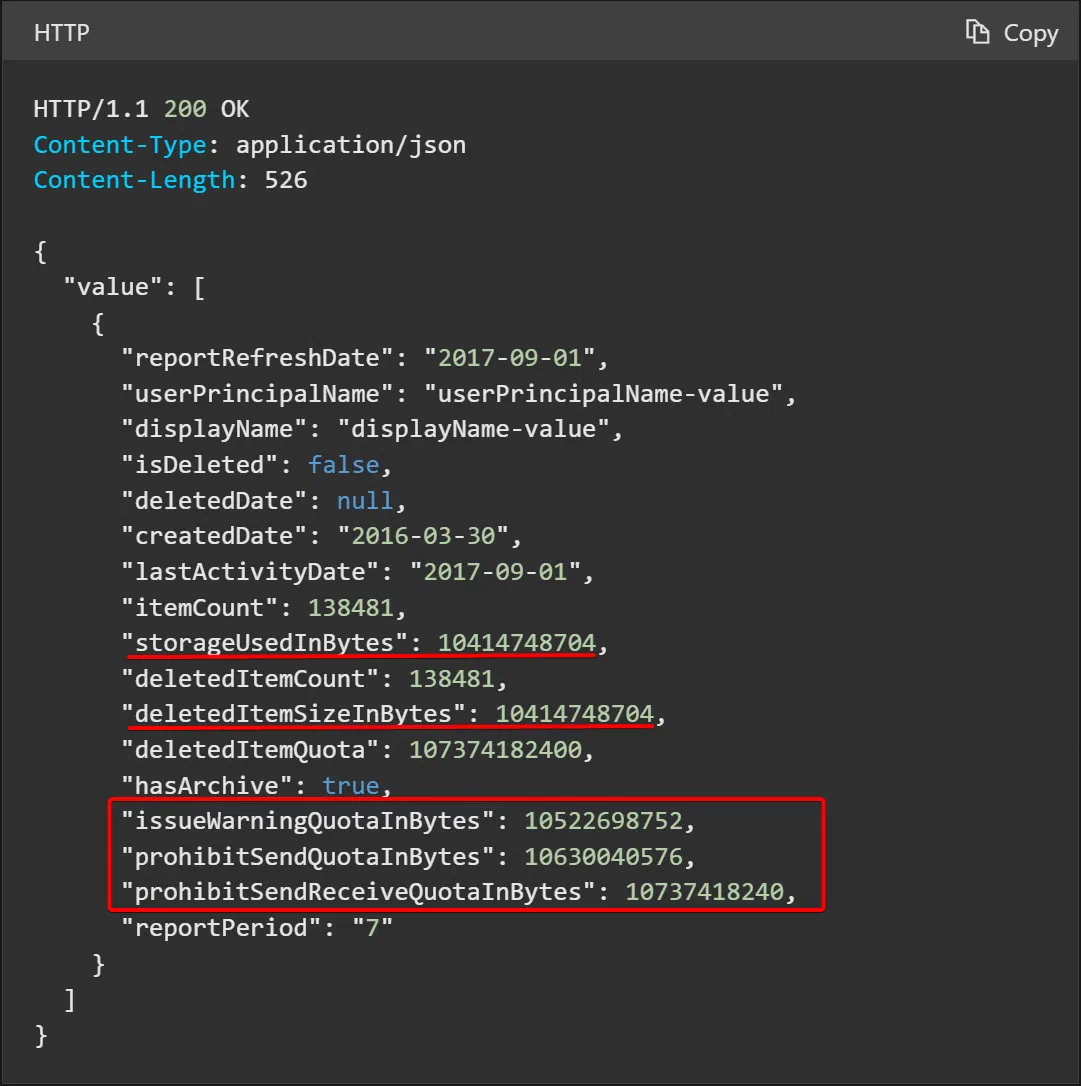Click the Content-Length value 526
1081x1086 pixels.
click(x=286, y=180)
